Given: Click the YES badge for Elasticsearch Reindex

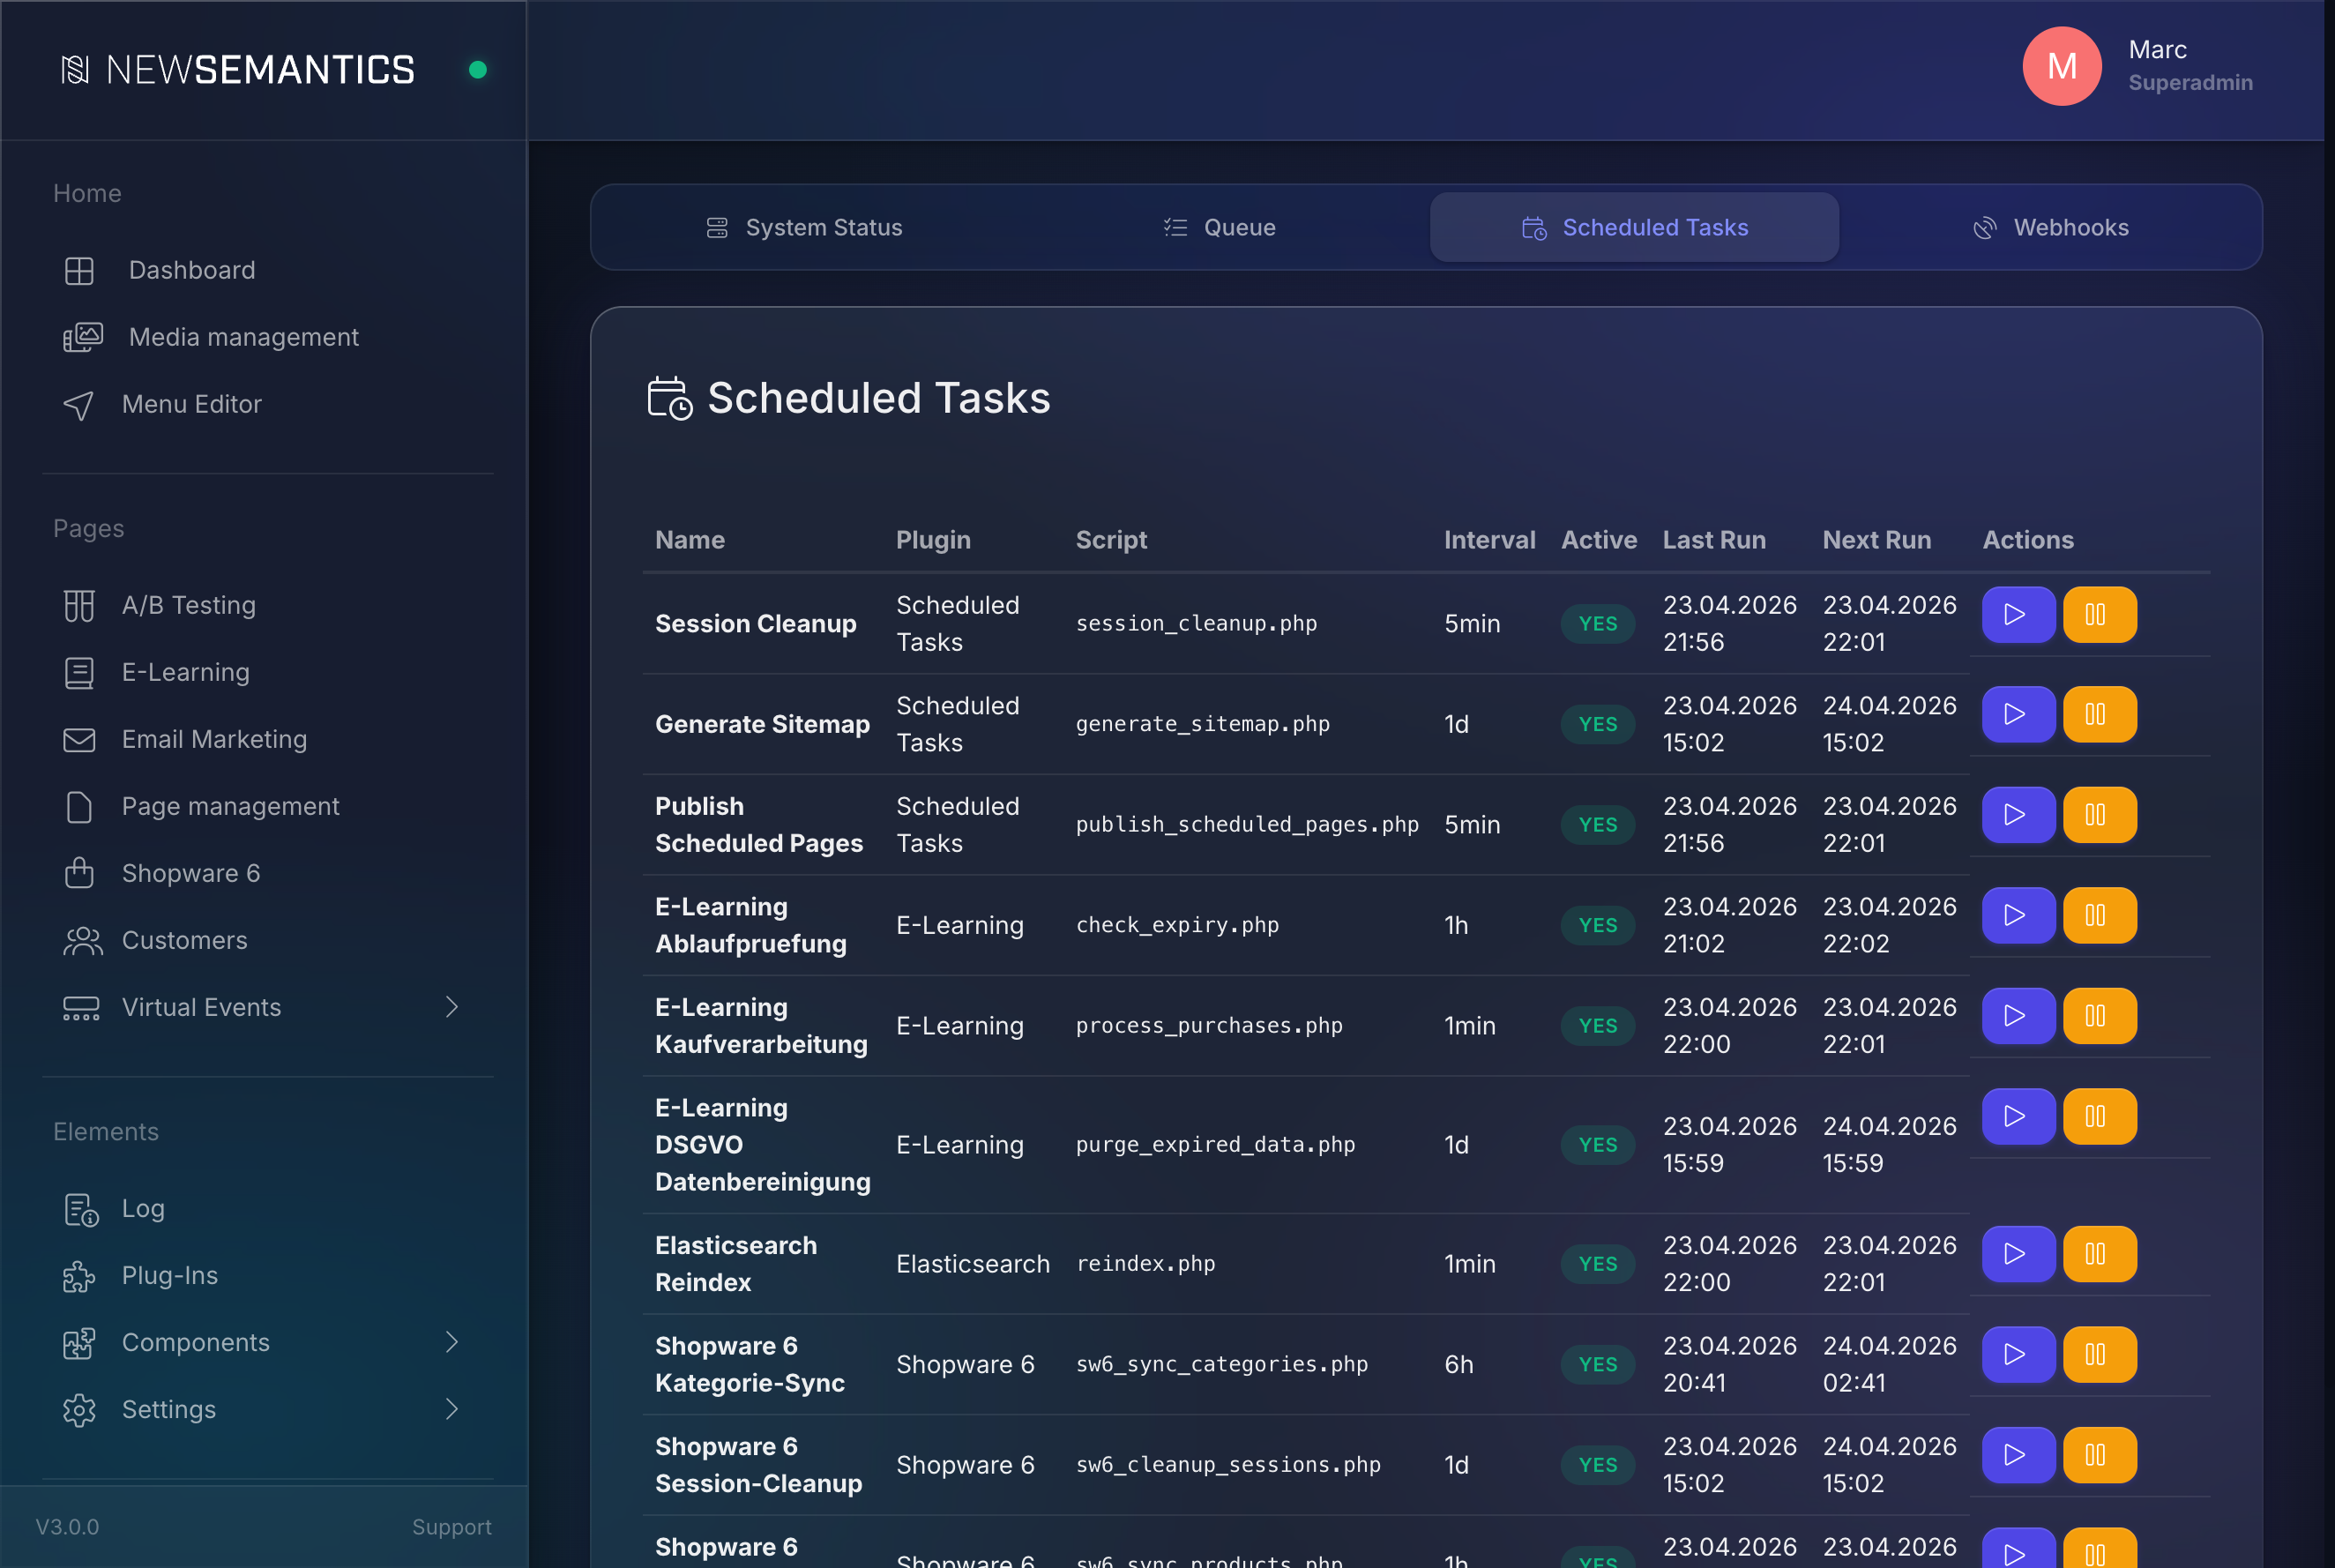Looking at the screenshot, I should [1598, 1264].
